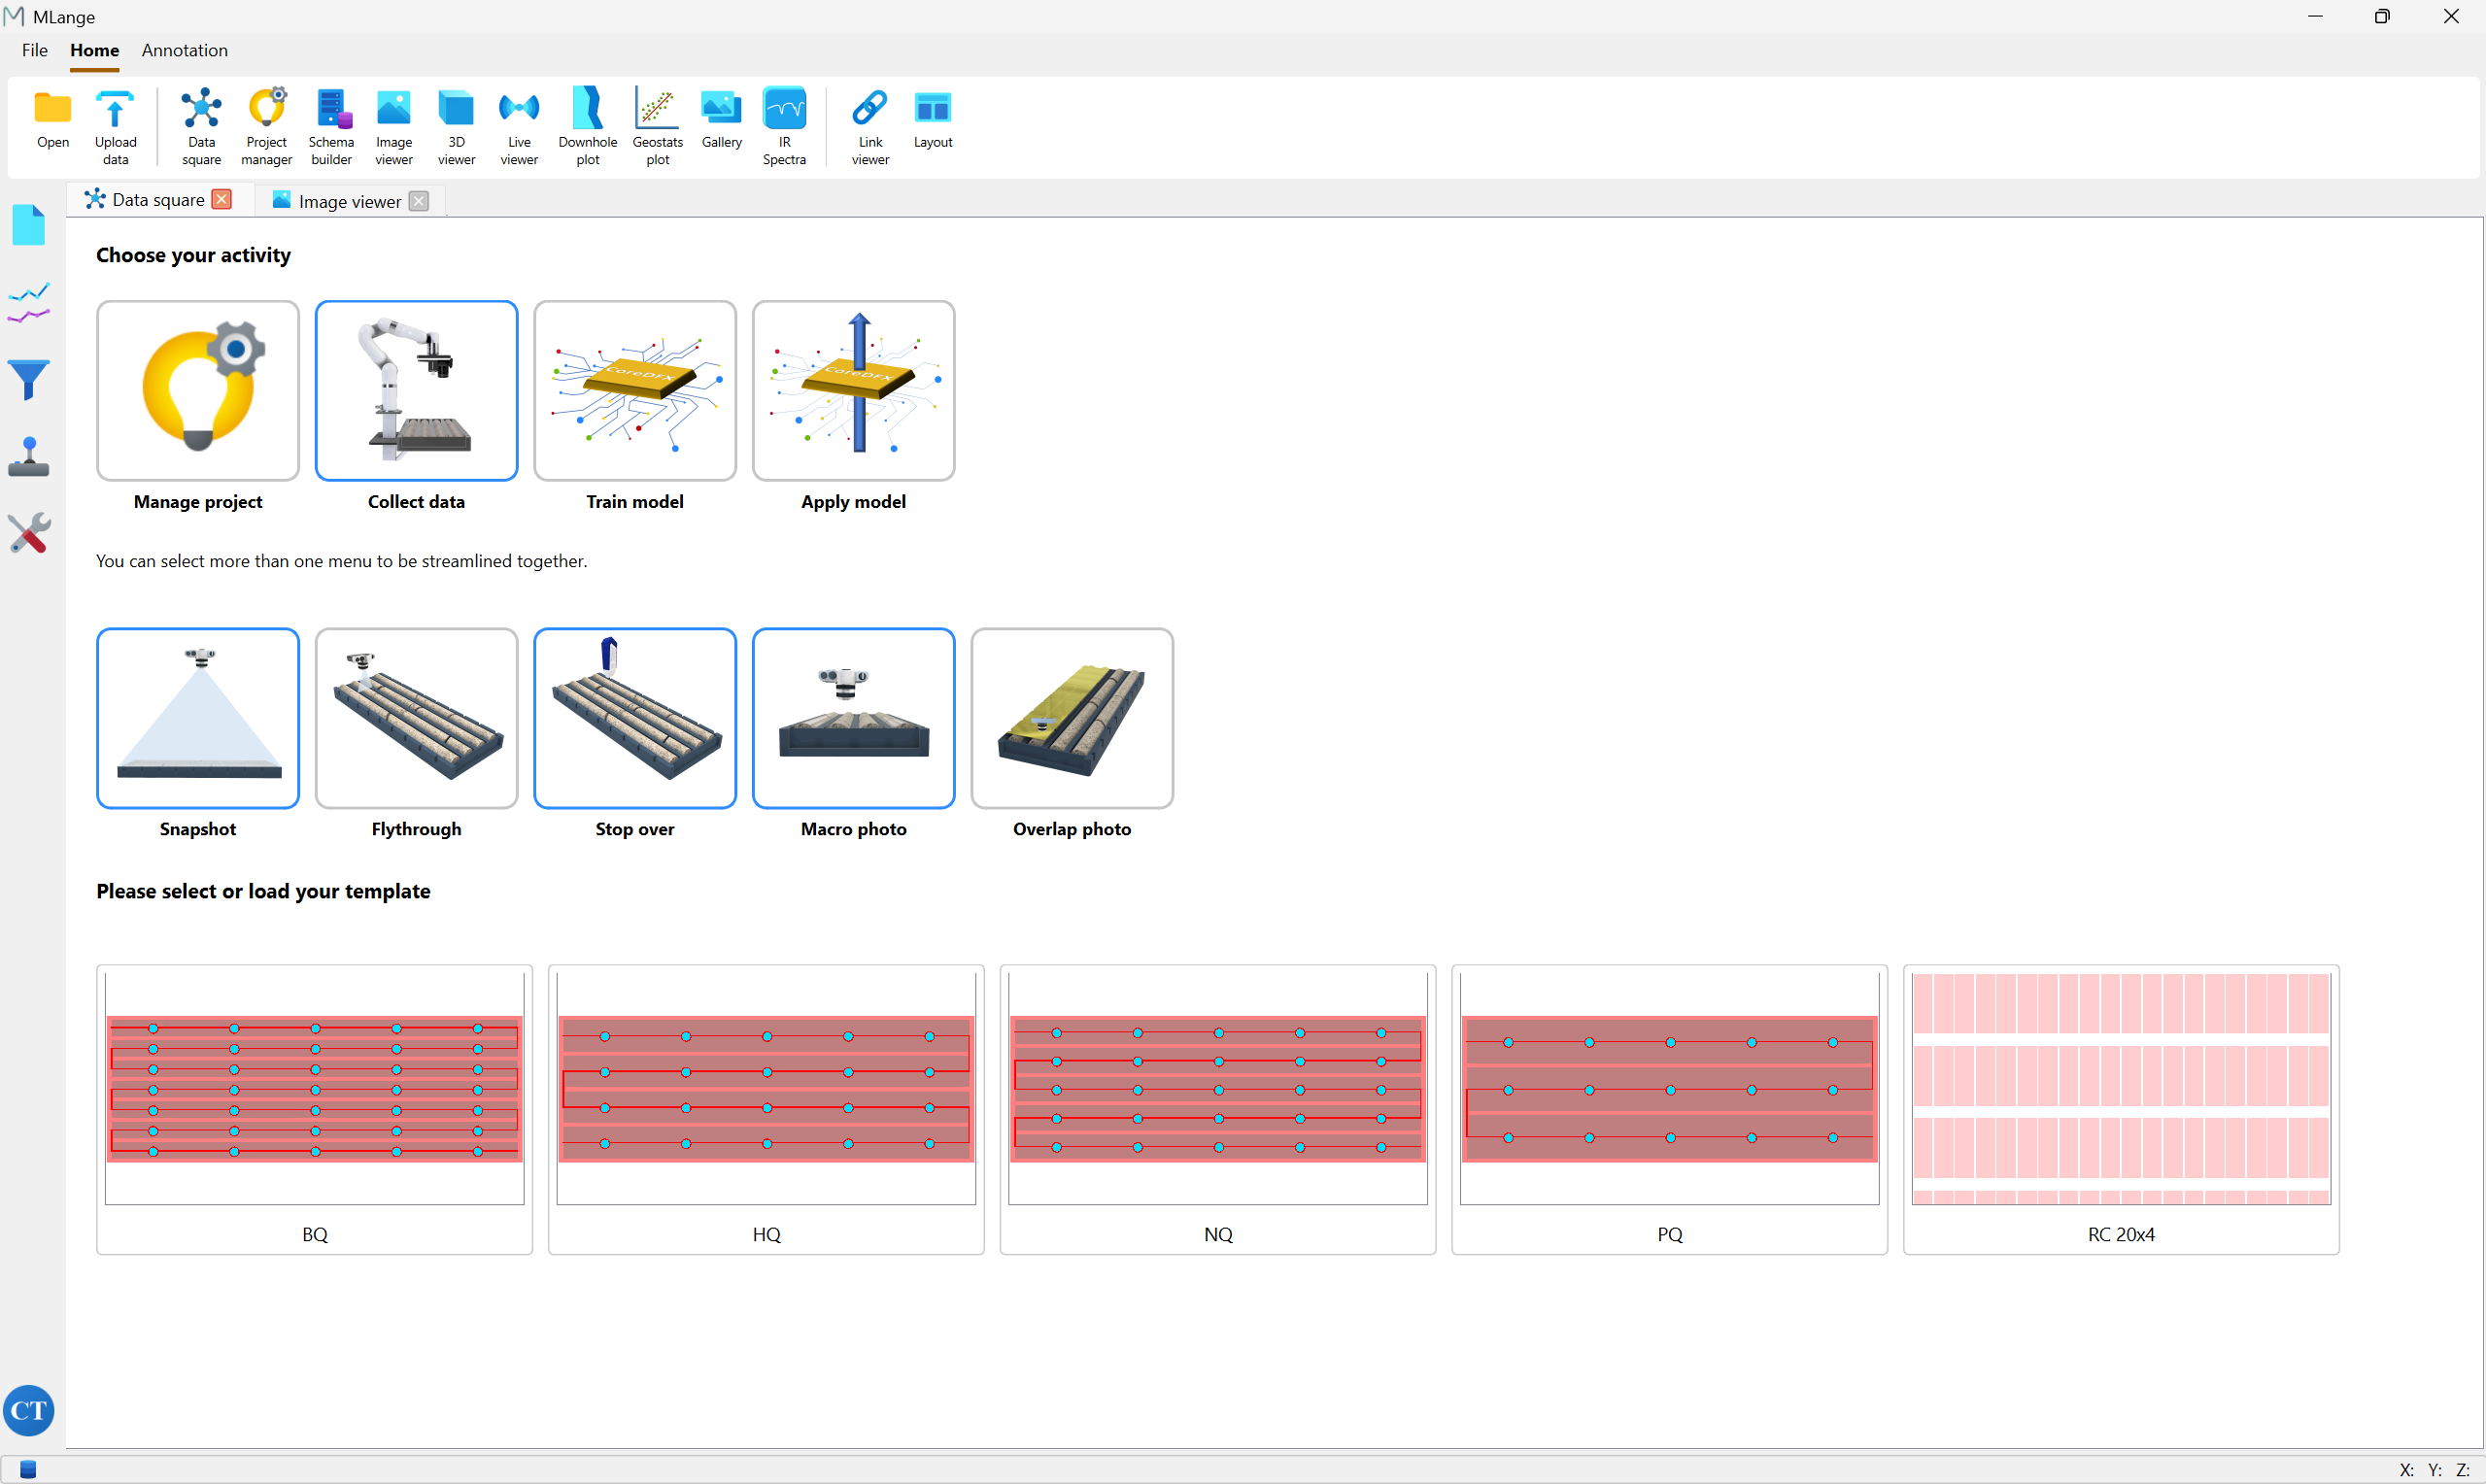Switch to the Image viewer tab

click(349, 201)
